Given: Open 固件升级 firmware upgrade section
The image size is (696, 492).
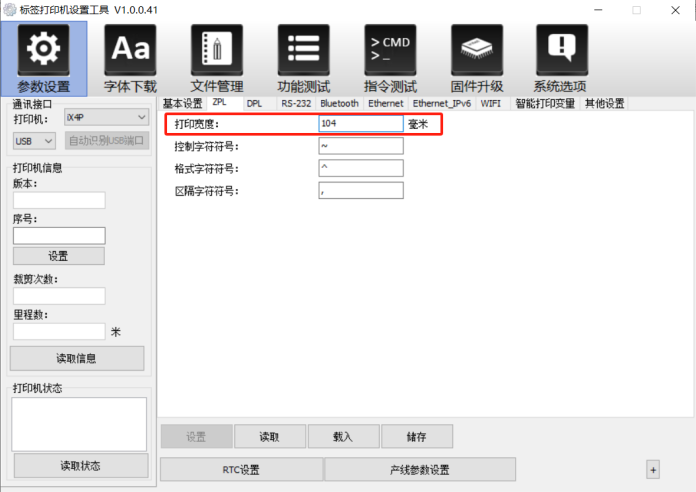Looking at the screenshot, I should pos(477,59).
